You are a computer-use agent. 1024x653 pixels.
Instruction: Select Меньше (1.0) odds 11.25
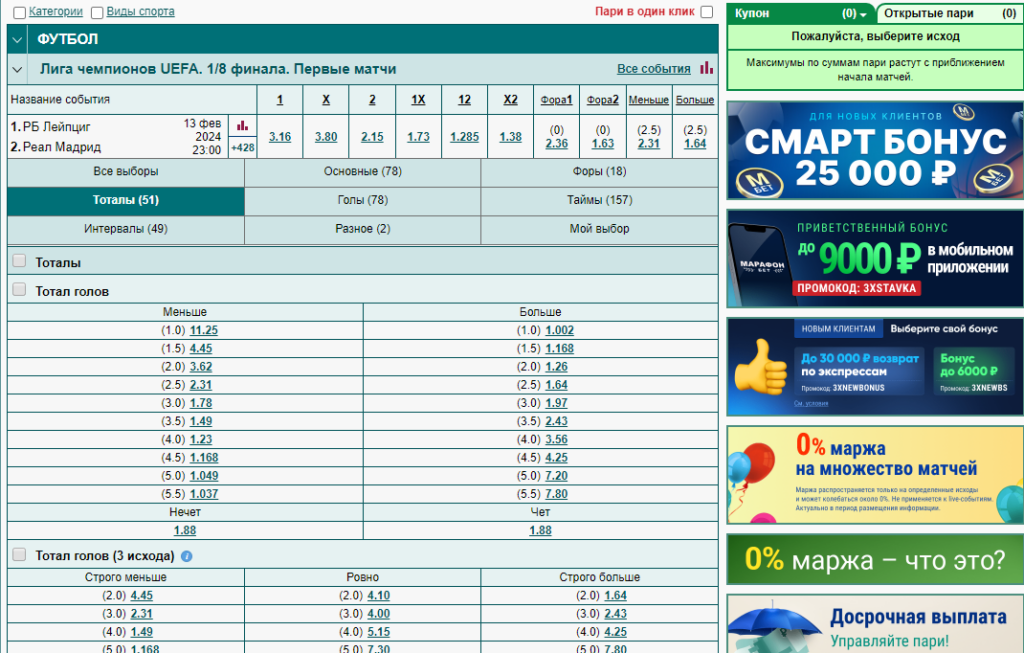(204, 331)
